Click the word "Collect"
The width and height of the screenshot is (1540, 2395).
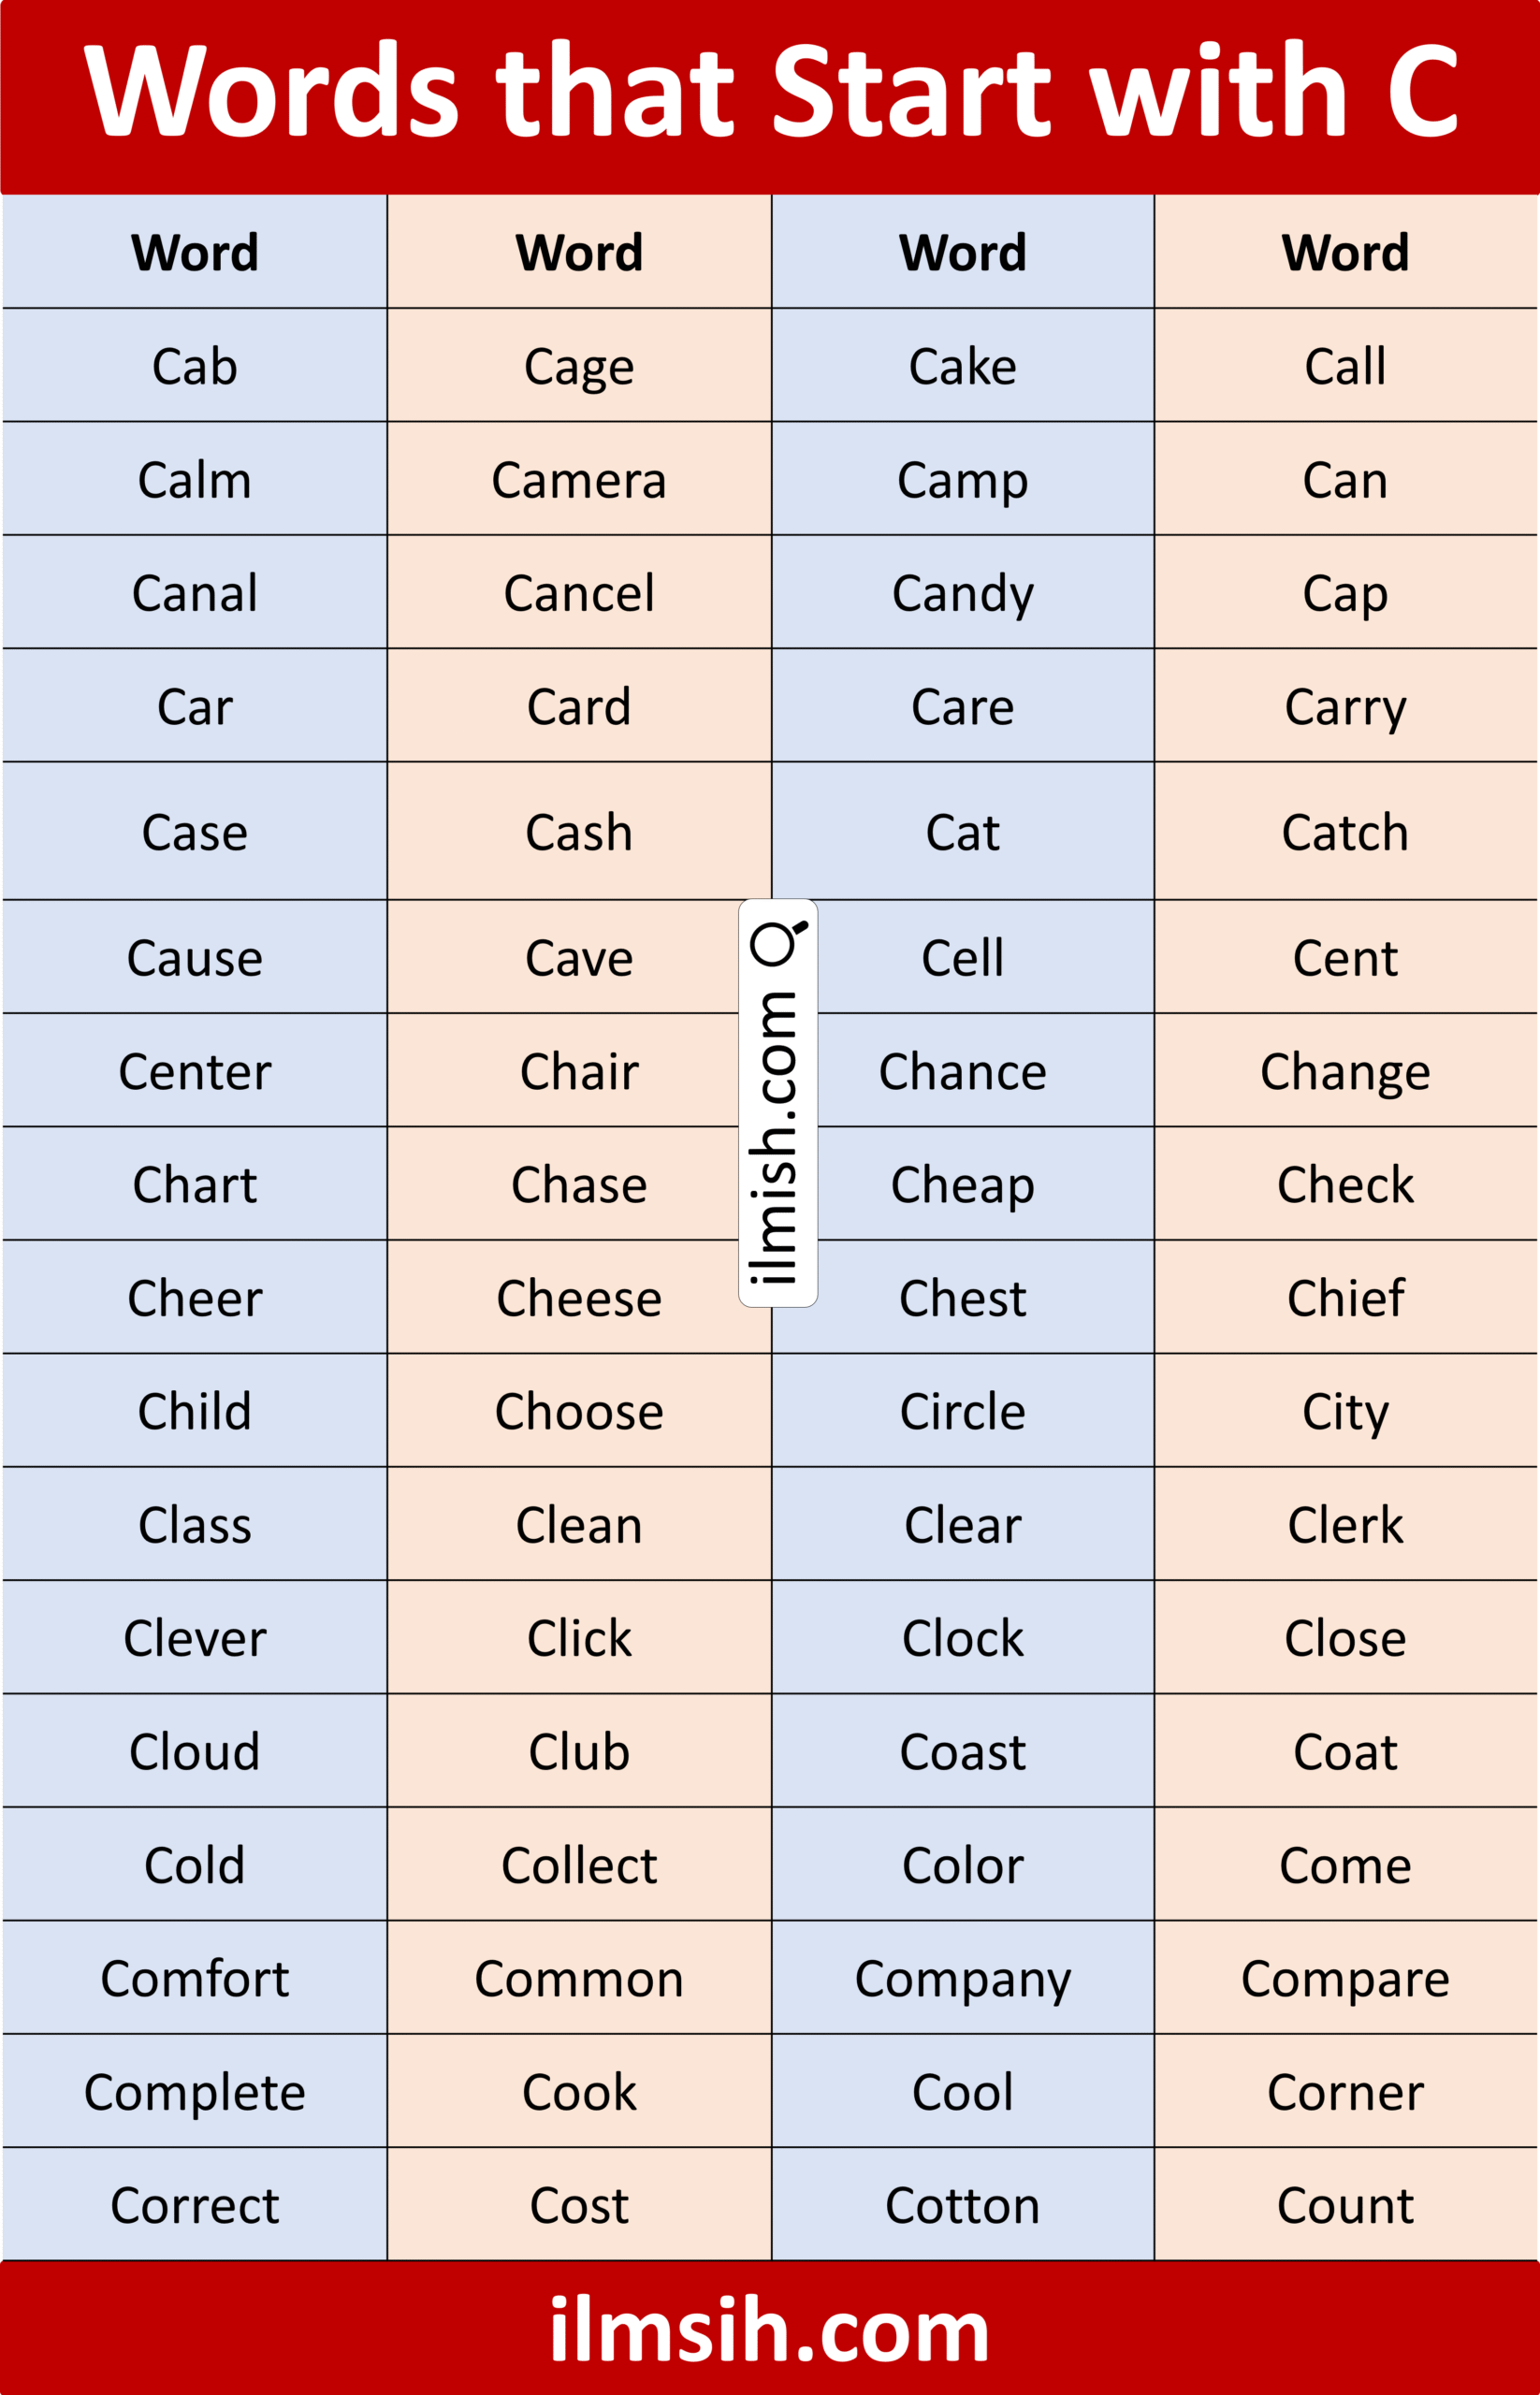pyautogui.click(x=579, y=1865)
